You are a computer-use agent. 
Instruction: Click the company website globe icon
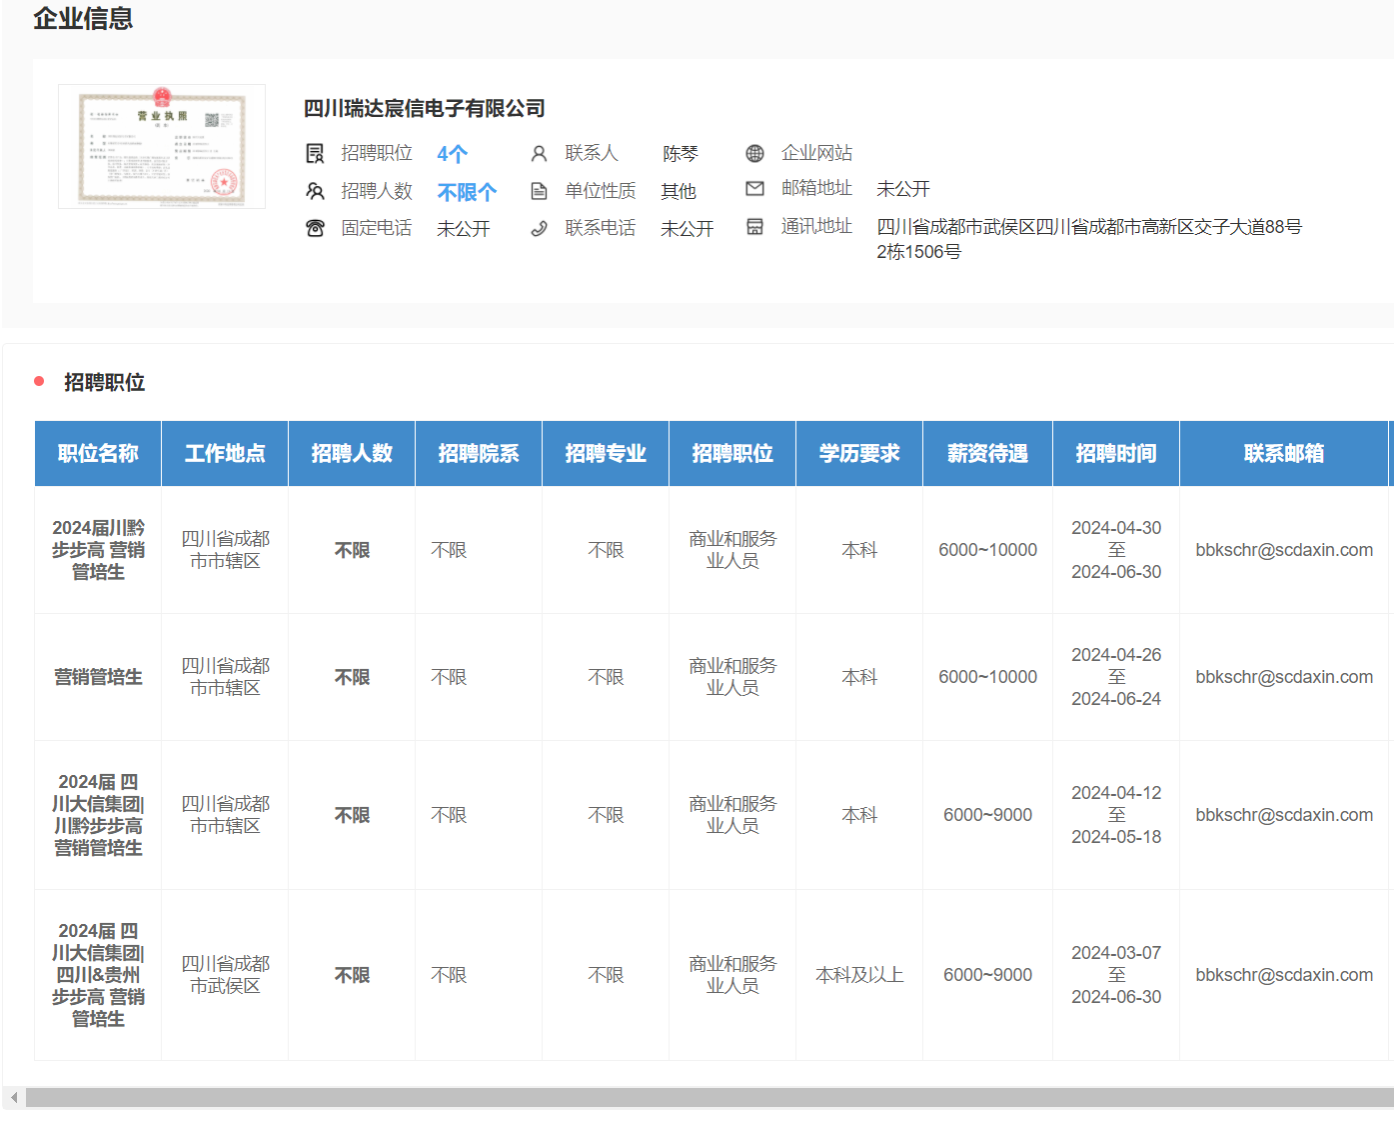coord(755,153)
